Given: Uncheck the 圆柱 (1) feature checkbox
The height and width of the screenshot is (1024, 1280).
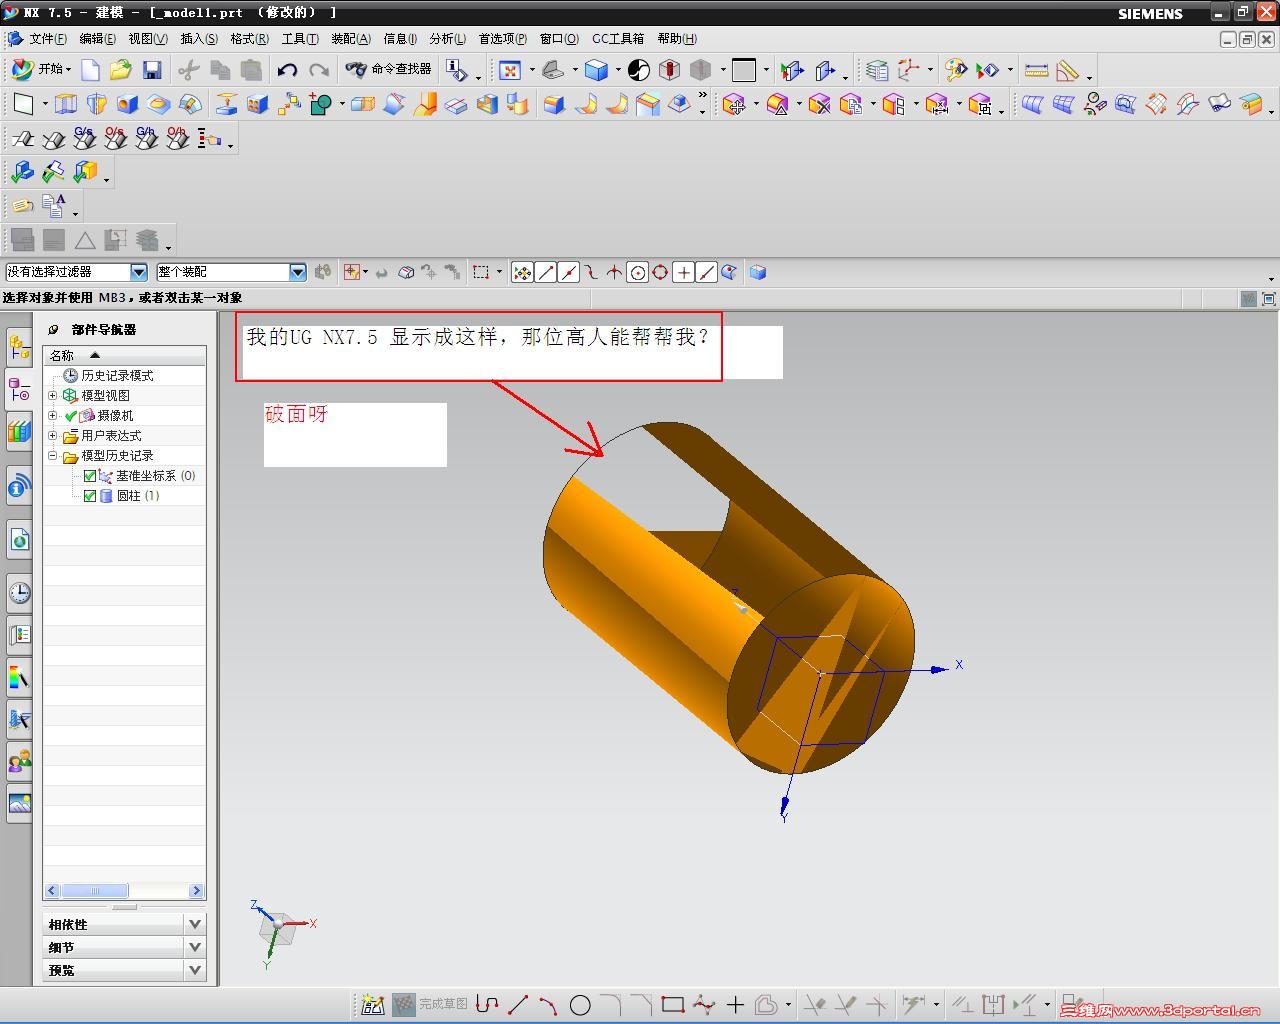Looking at the screenshot, I should [90, 496].
